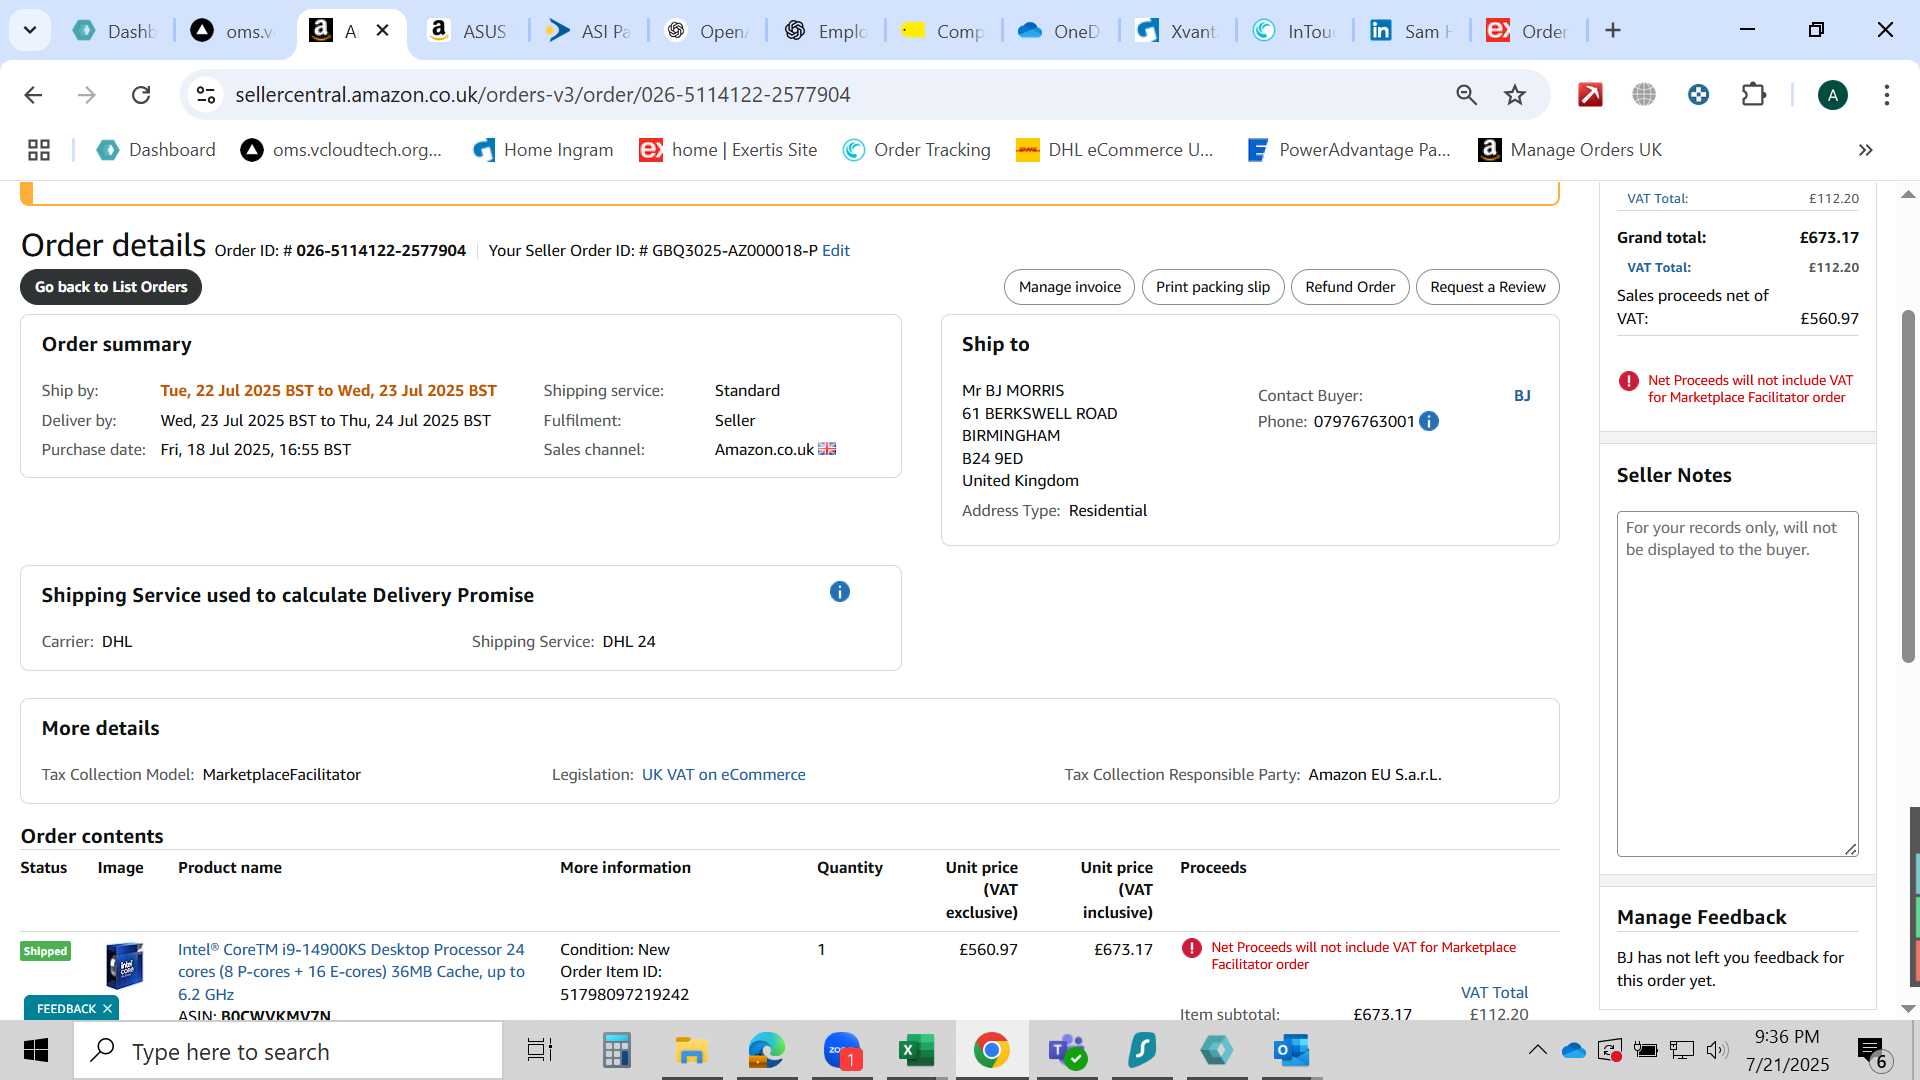Switch to the OneDrive browser tab
Viewport: 1920px width, 1080px height.
[x=1059, y=31]
